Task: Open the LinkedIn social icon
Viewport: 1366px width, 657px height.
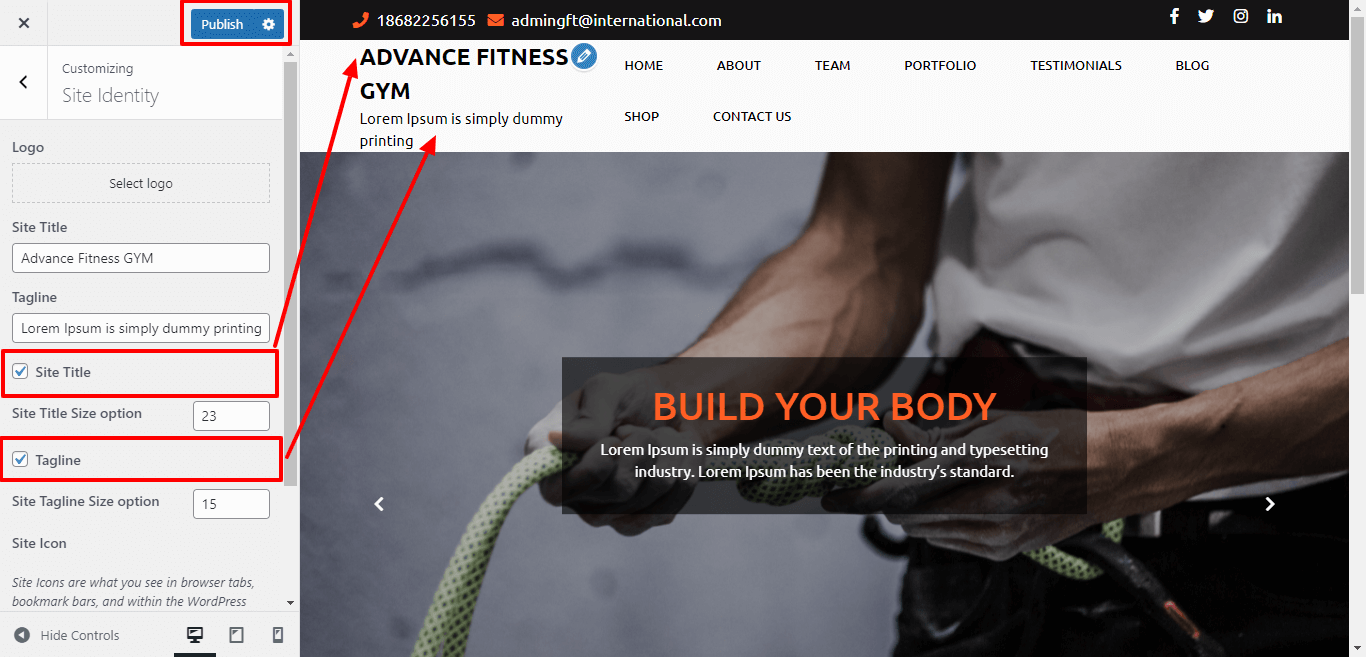Action: point(1275,16)
